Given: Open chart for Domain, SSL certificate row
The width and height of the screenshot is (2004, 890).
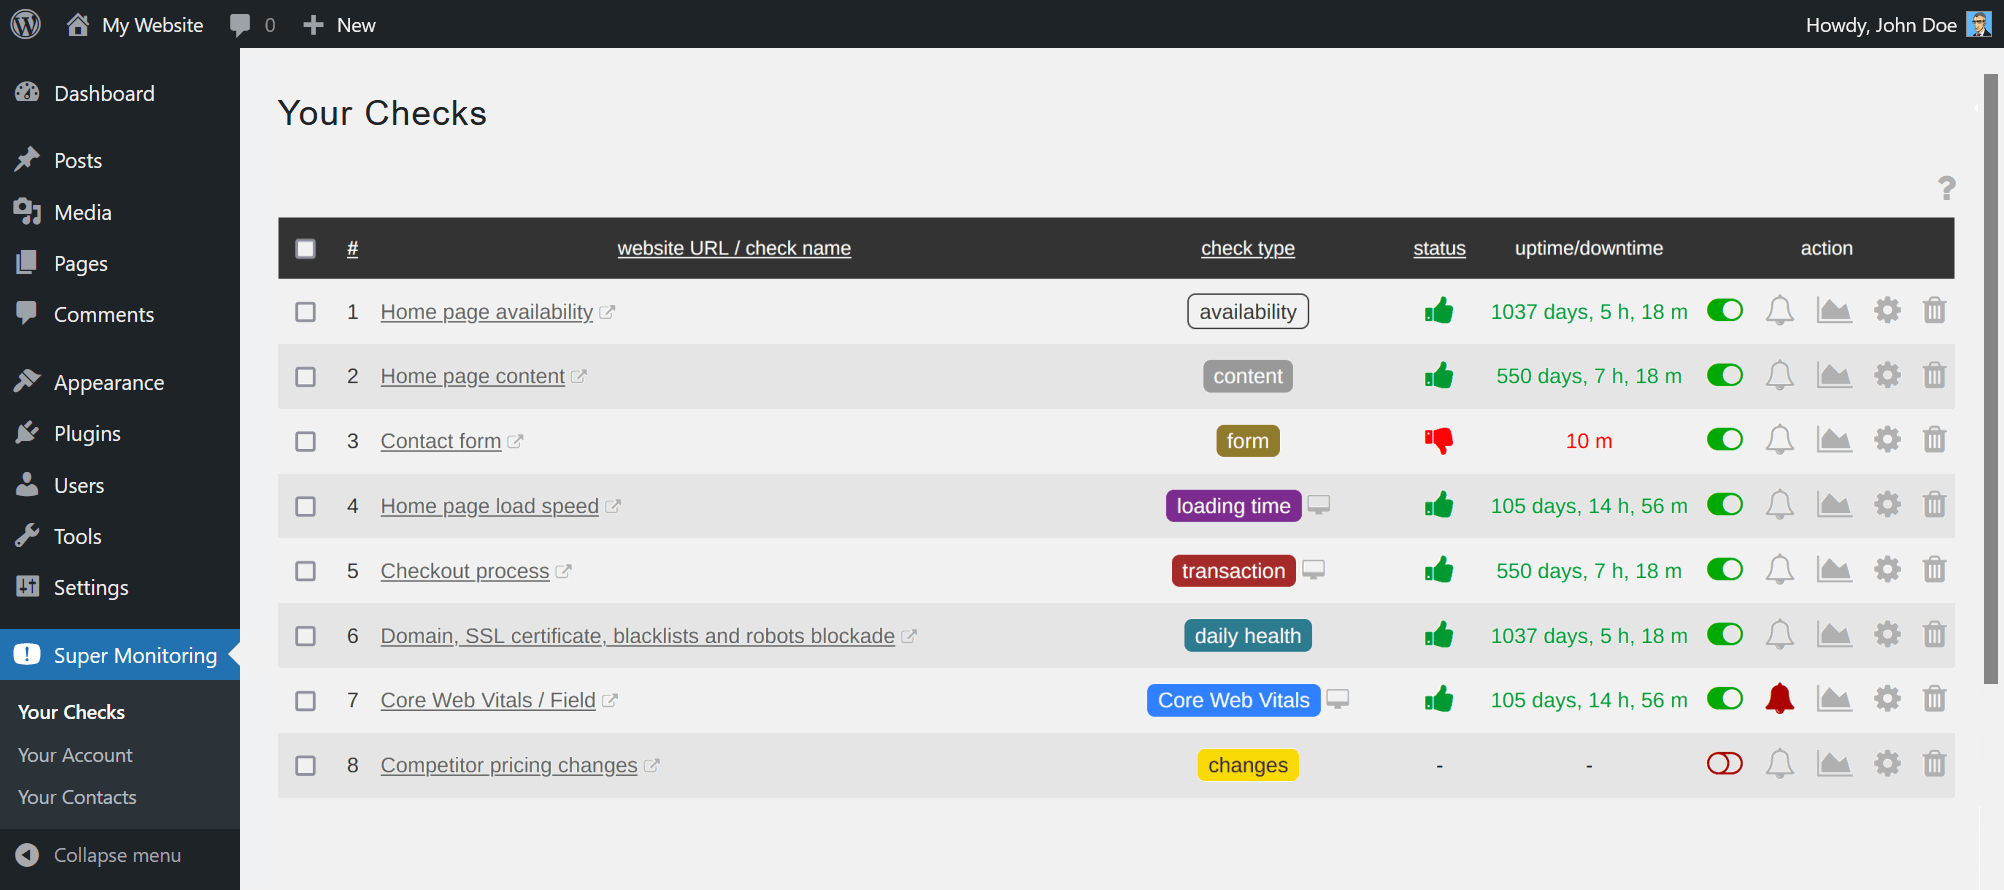Looking at the screenshot, I should pos(1834,635).
